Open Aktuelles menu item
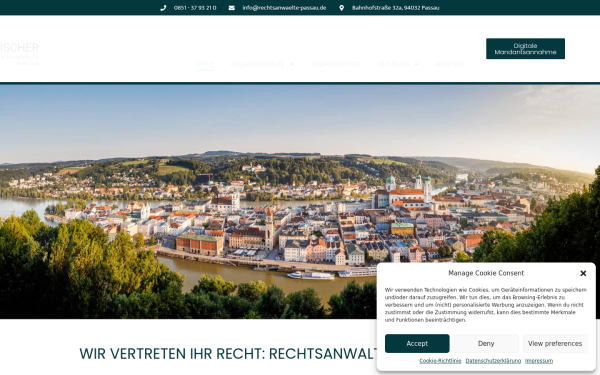 point(393,64)
